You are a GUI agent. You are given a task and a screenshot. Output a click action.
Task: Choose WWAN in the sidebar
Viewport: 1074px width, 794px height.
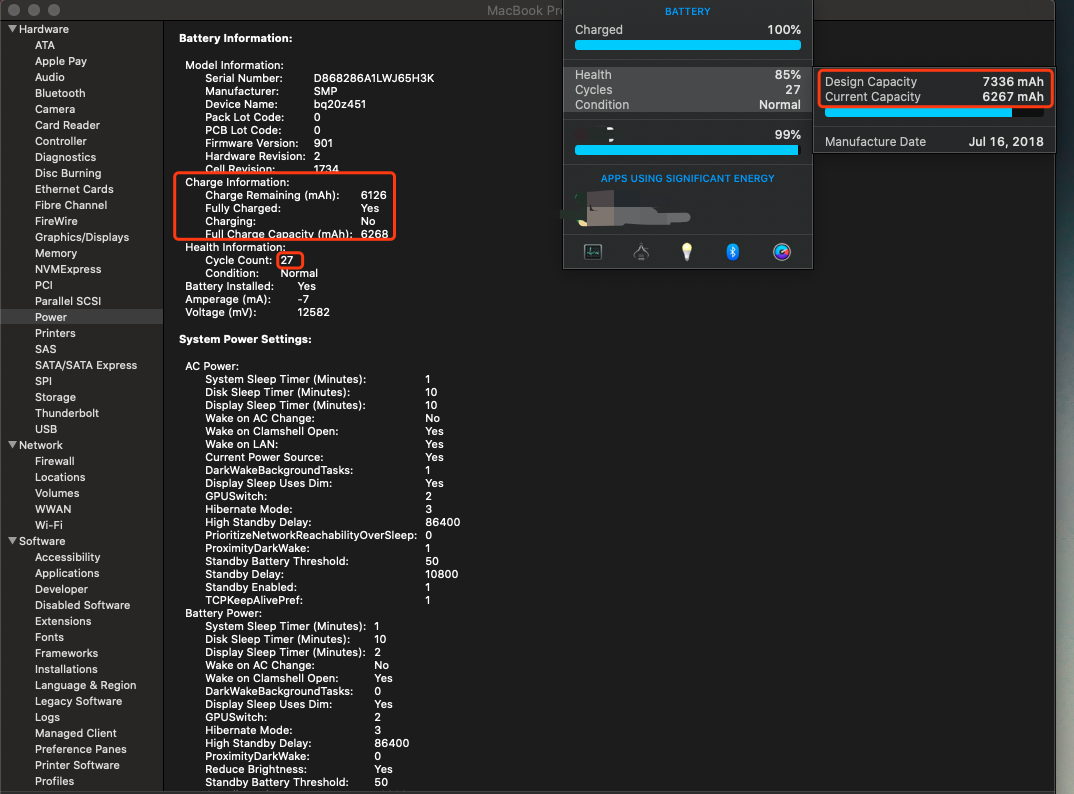[53, 509]
